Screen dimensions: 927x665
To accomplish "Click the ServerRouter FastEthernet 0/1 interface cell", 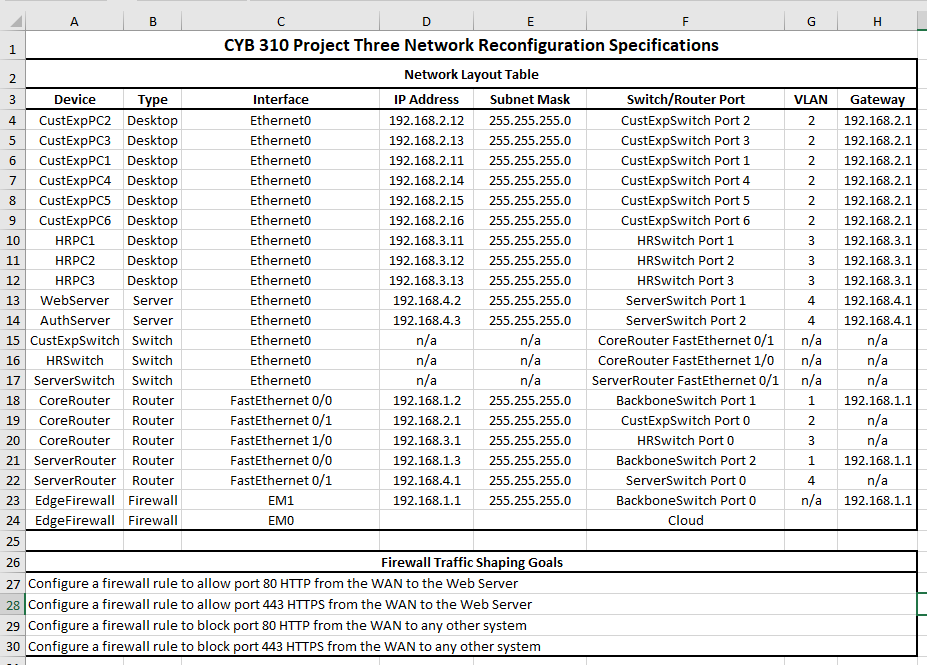I will tap(281, 481).
